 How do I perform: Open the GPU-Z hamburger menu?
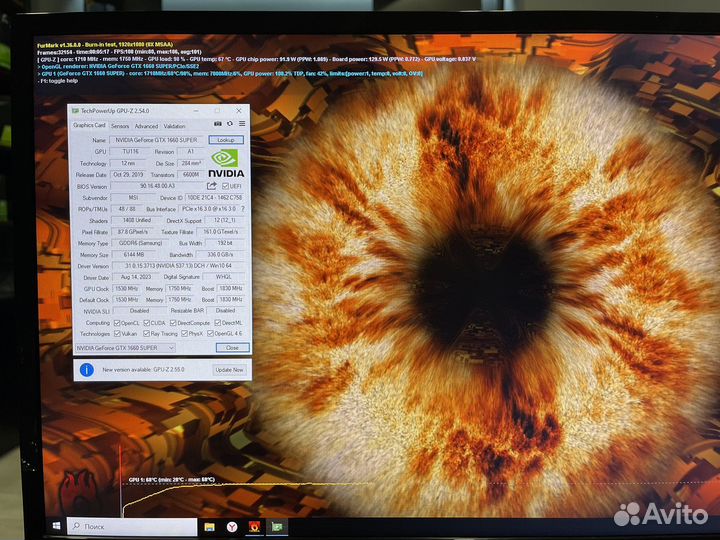point(241,124)
